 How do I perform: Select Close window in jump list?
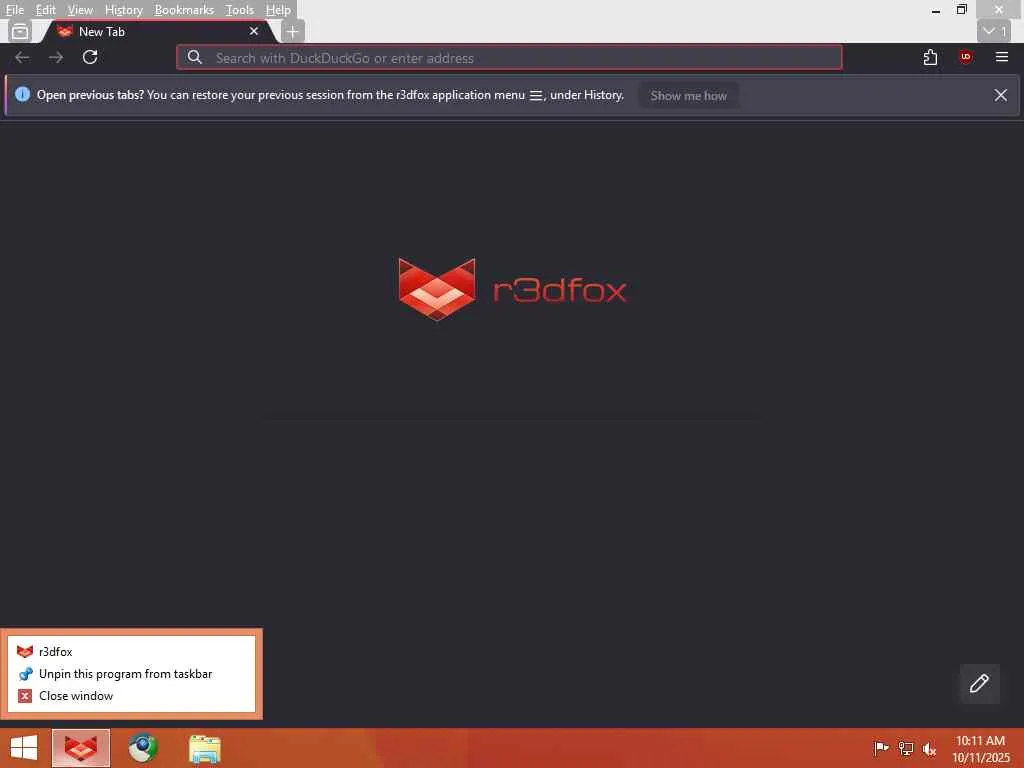131,696
